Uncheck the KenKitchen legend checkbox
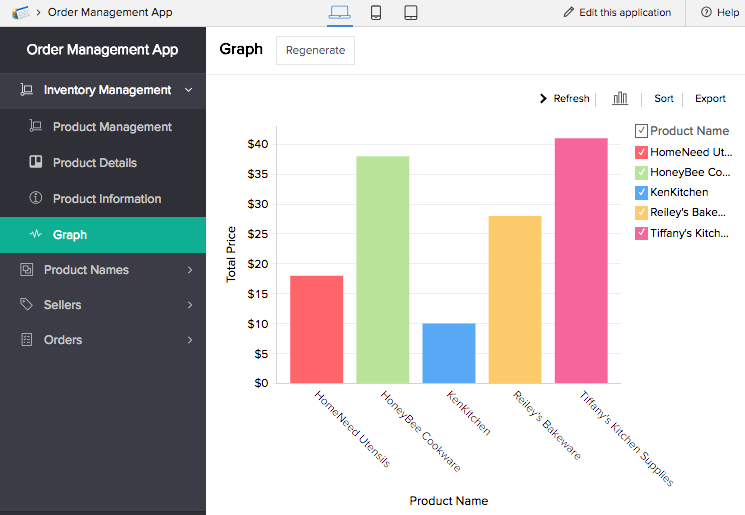 point(641,192)
